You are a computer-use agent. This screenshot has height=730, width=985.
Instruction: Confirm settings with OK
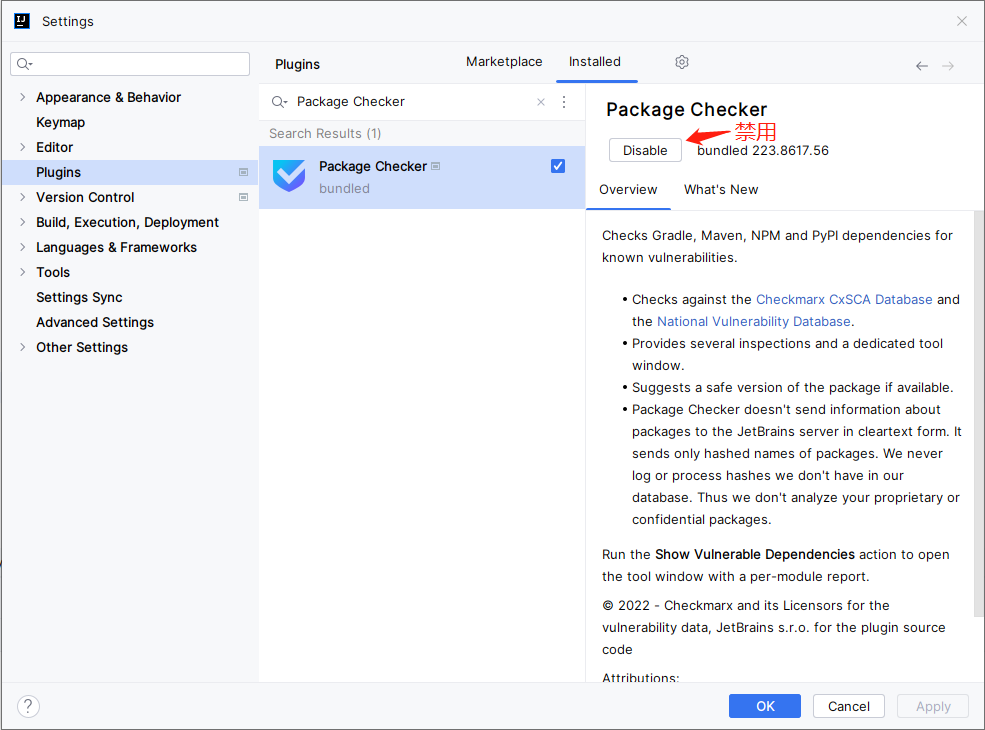[765, 706]
